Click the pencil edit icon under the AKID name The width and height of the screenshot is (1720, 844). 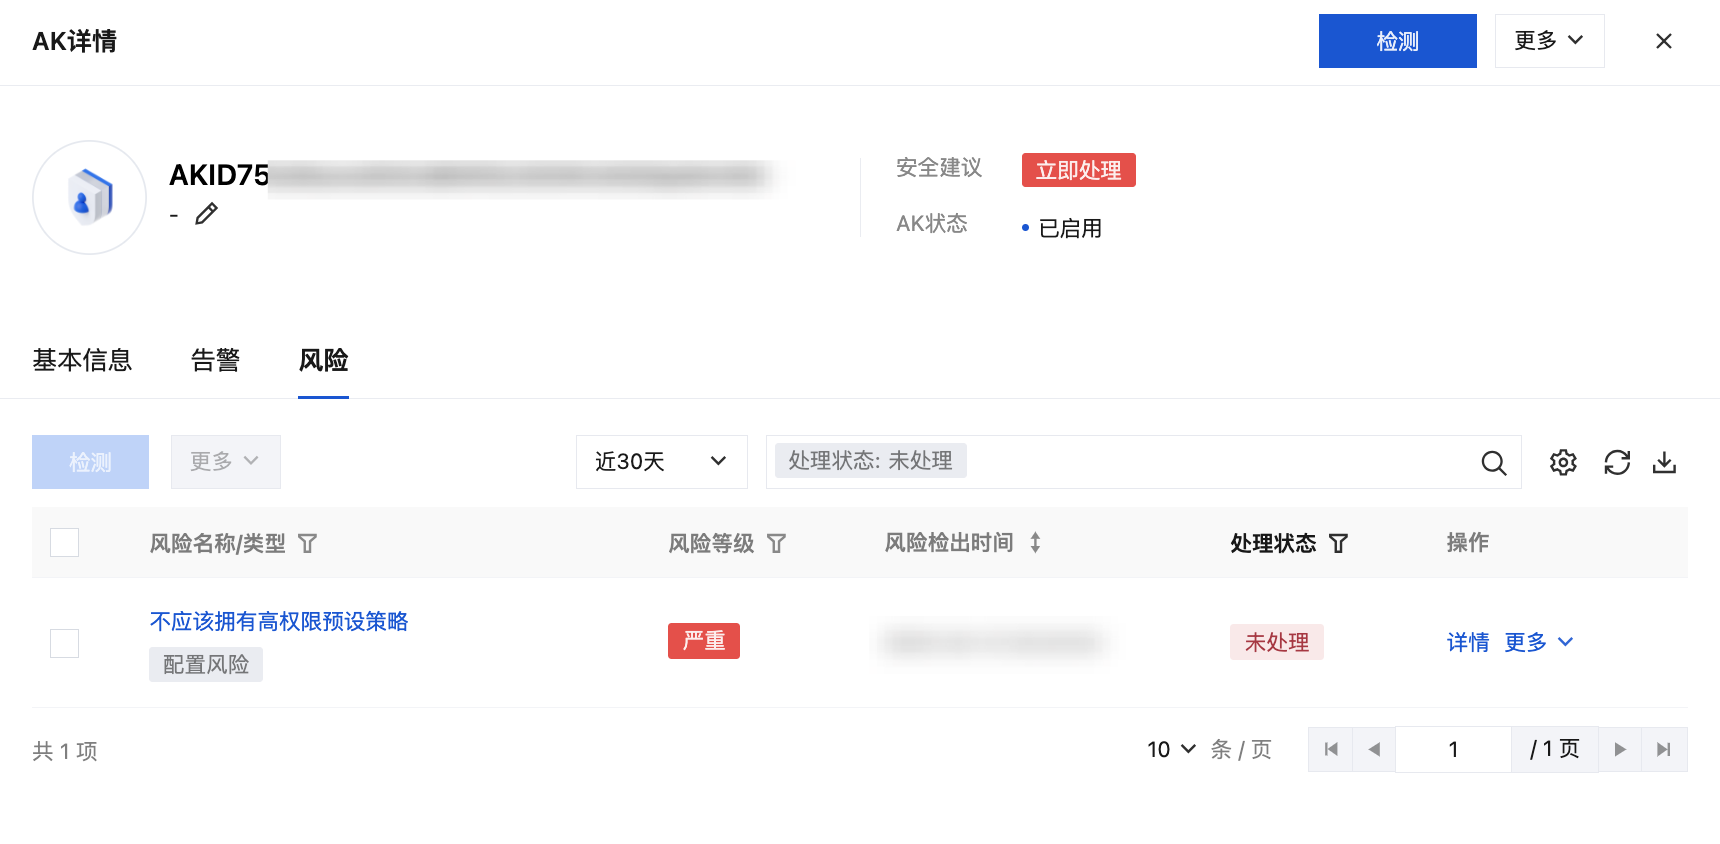pyautogui.click(x=206, y=214)
